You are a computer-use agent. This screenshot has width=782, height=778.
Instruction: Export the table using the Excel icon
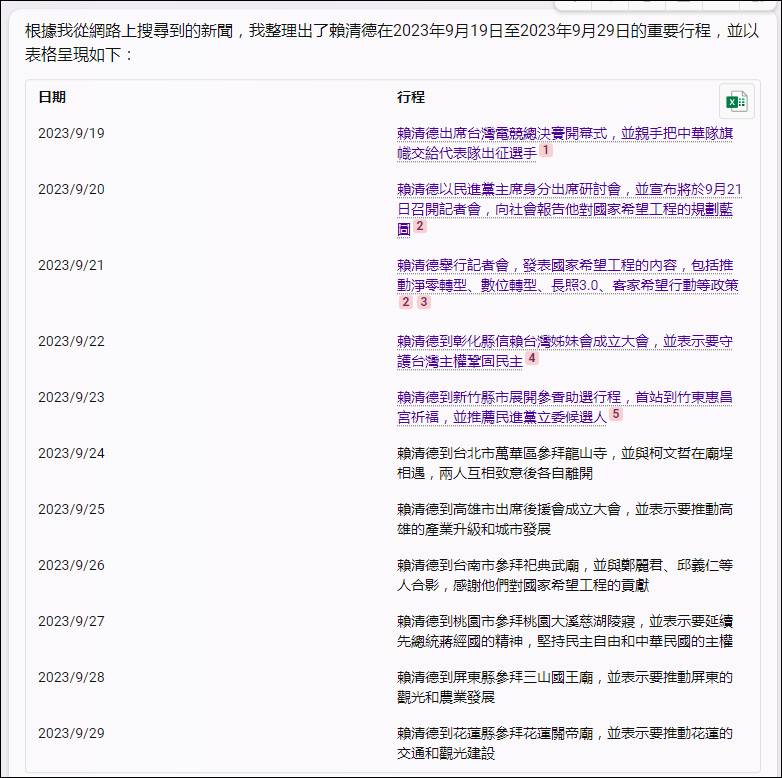(x=737, y=102)
